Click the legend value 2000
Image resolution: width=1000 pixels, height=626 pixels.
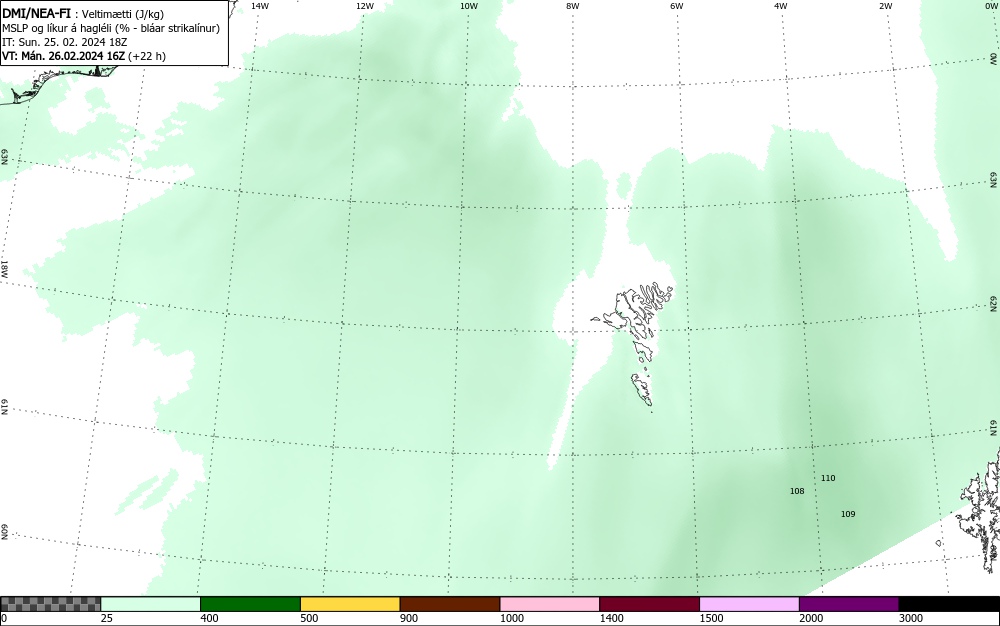click(x=811, y=618)
